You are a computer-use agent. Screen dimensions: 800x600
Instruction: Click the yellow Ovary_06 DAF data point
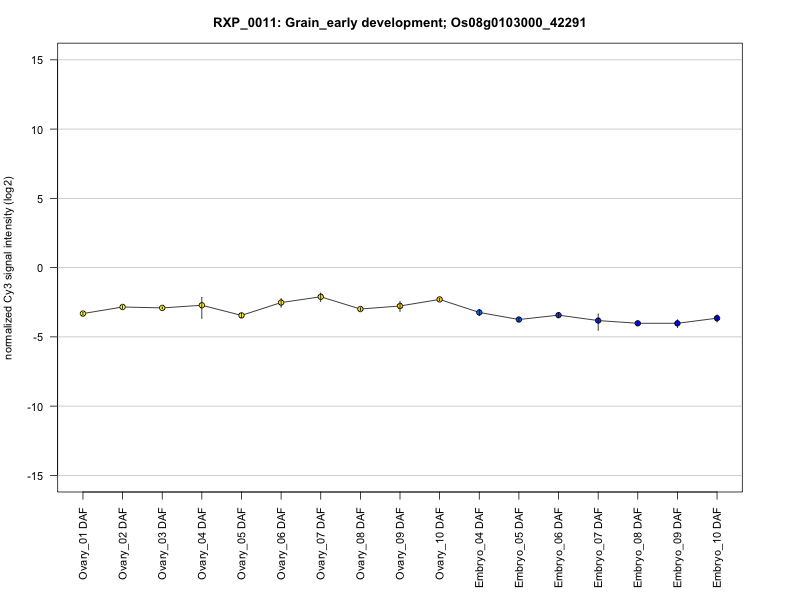point(281,302)
